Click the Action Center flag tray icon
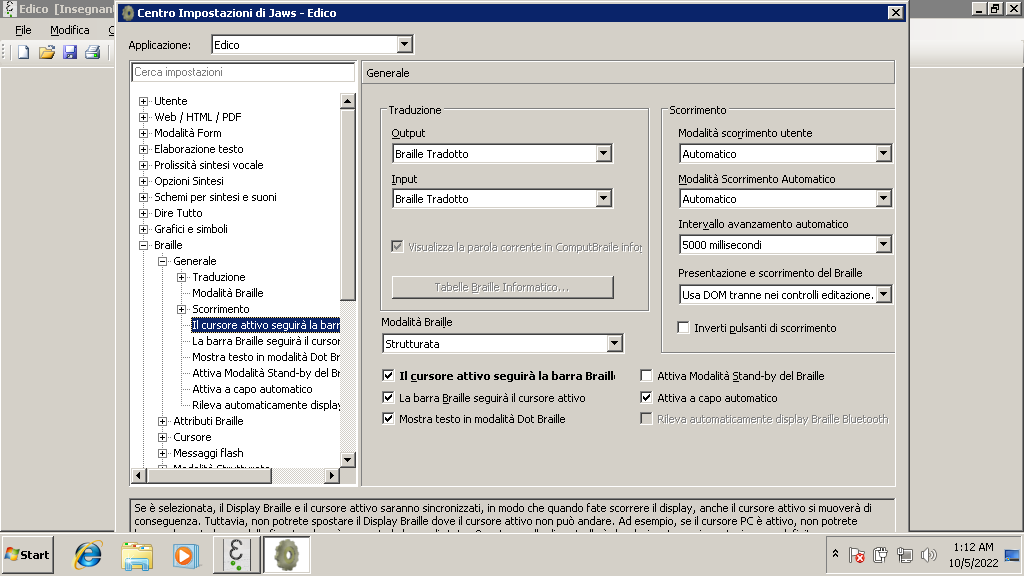The width and height of the screenshot is (1024, 576). (857, 555)
